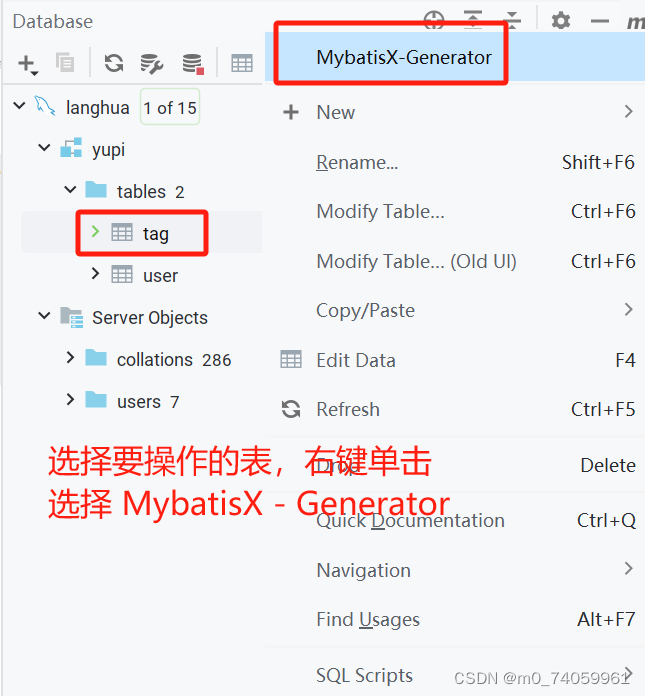Image resolution: width=645 pixels, height=696 pixels.
Task: Refresh the database with toolbar refresh icon
Action: [x=114, y=63]
